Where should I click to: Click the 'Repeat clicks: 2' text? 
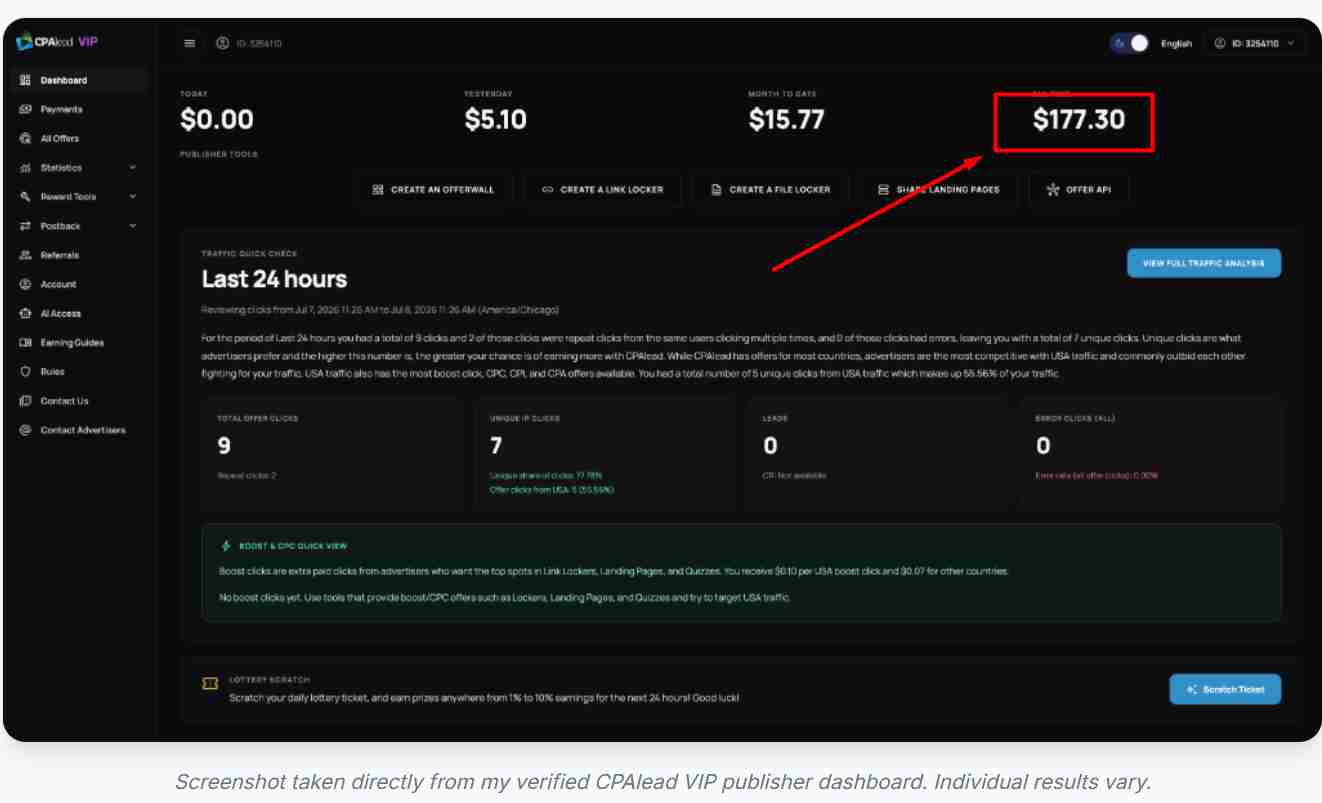click(247, 475)
